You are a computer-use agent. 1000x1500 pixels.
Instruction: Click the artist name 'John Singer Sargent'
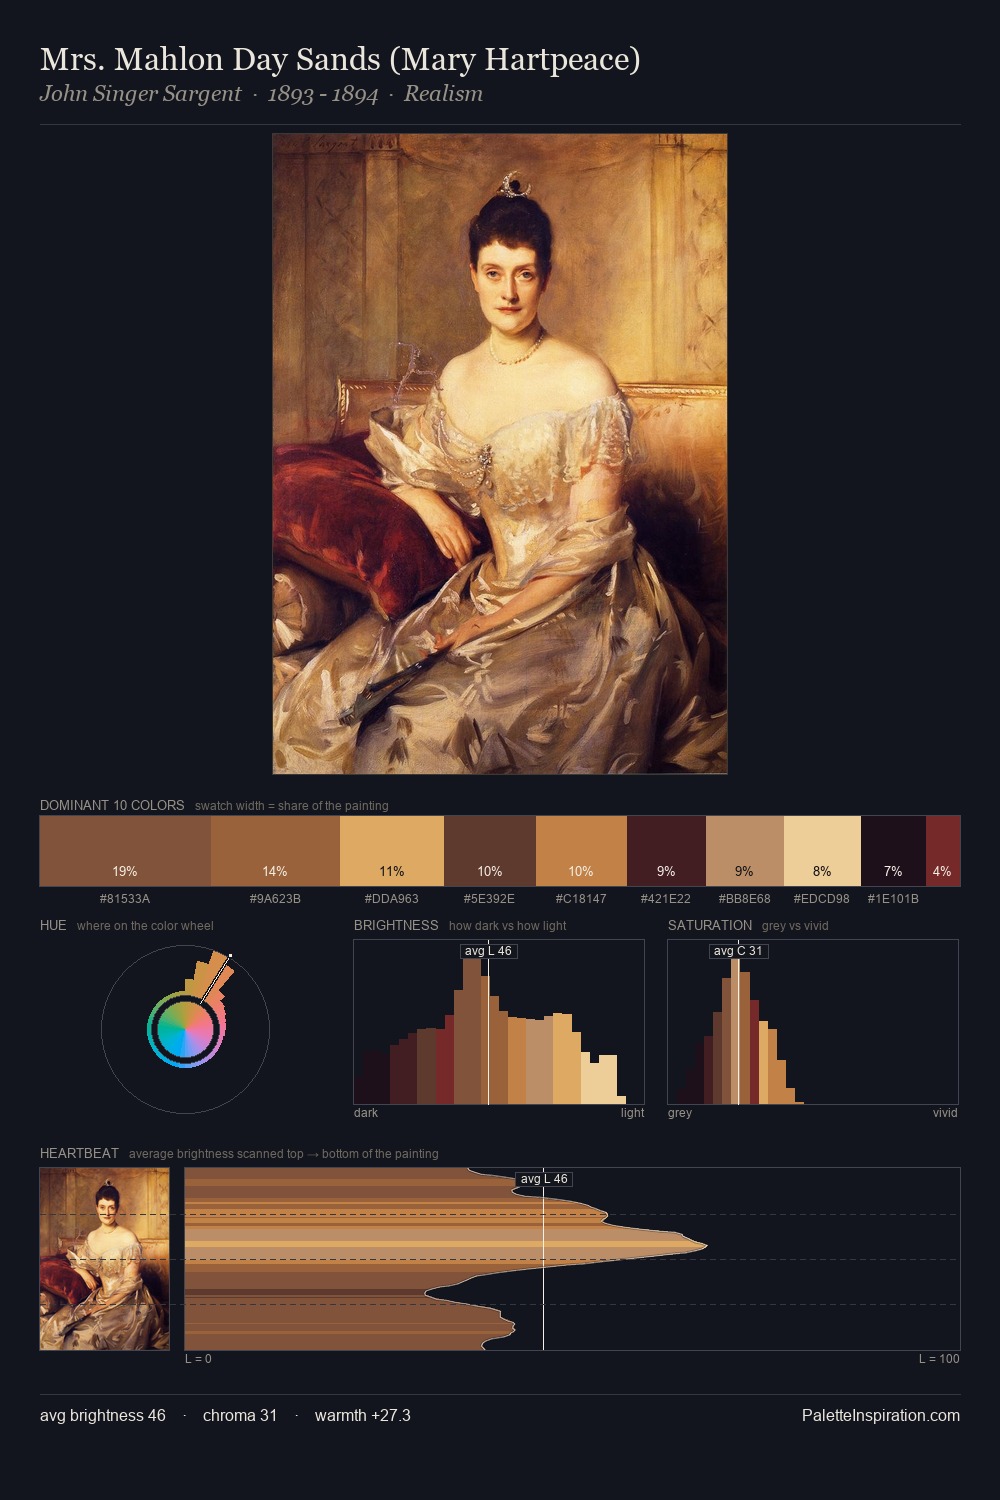point(140,94)
